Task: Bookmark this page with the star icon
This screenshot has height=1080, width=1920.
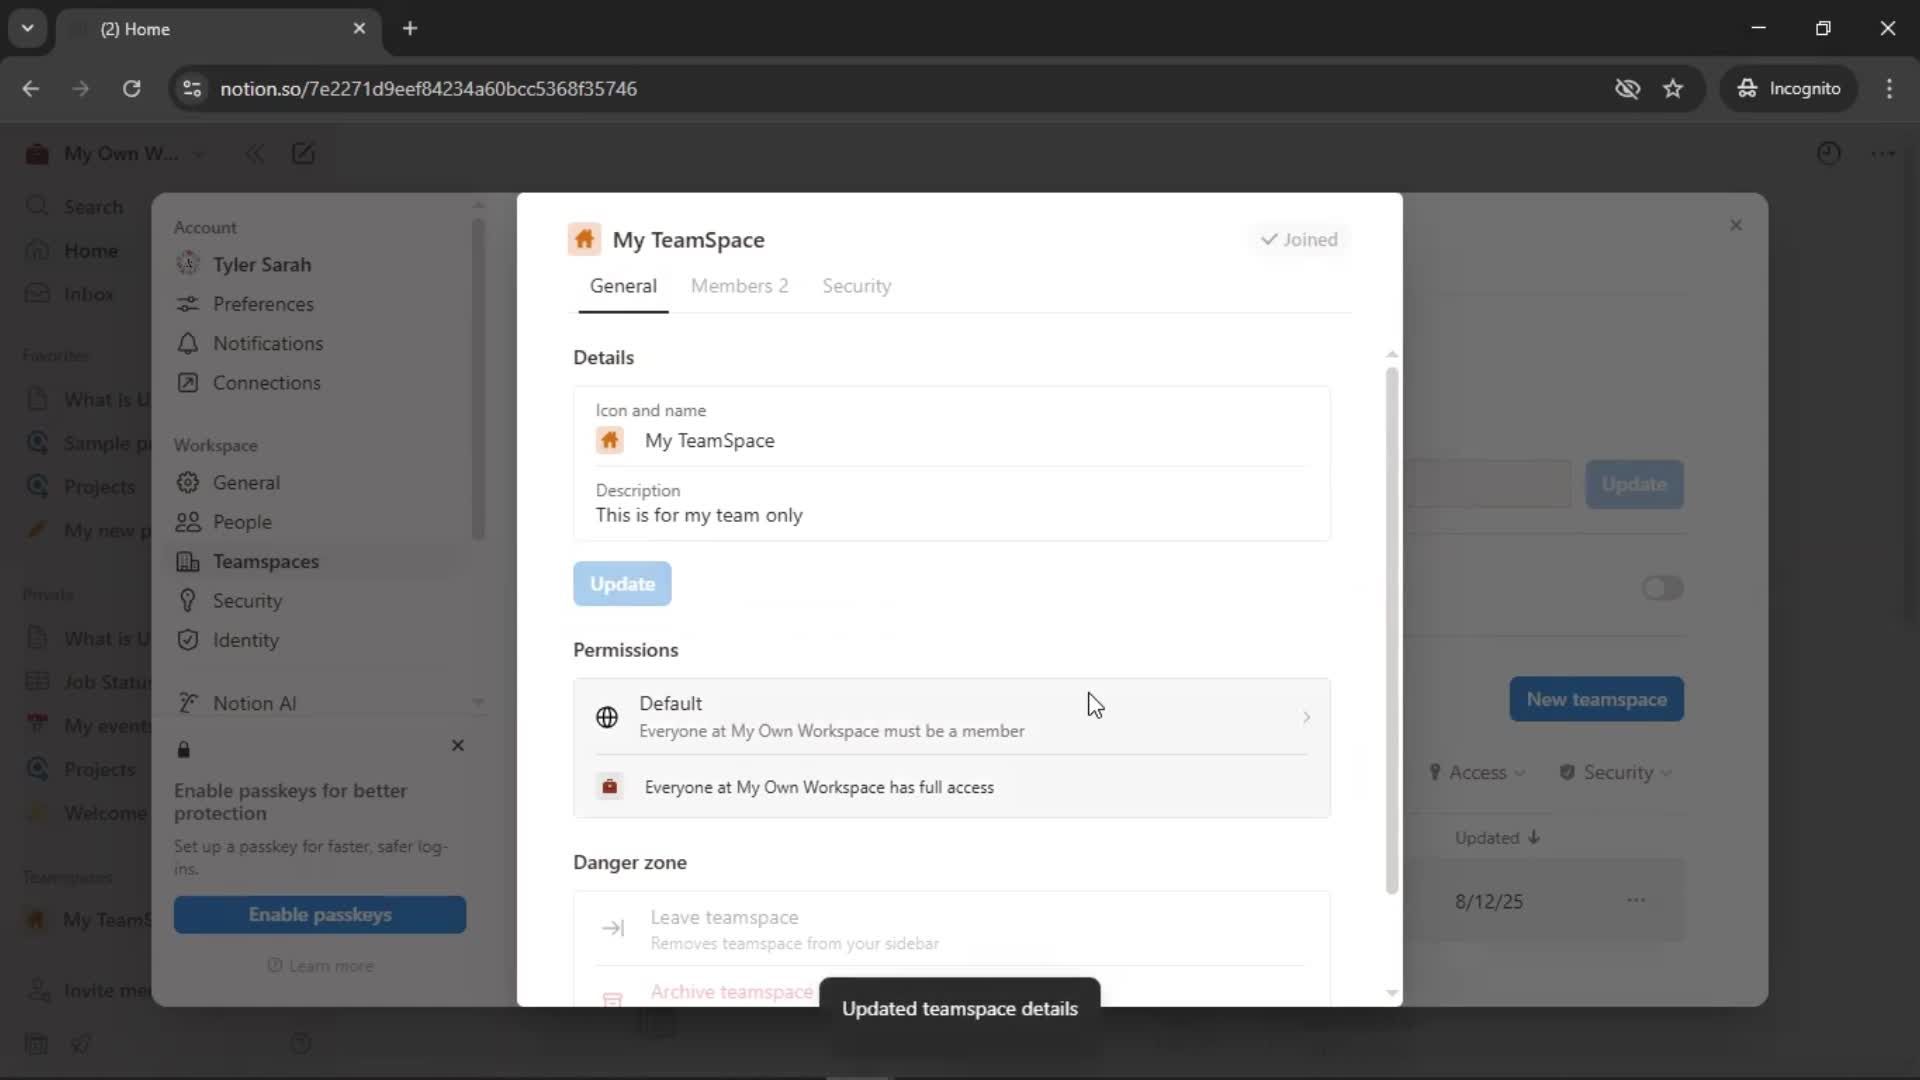Action: (x=1673, y=89)
